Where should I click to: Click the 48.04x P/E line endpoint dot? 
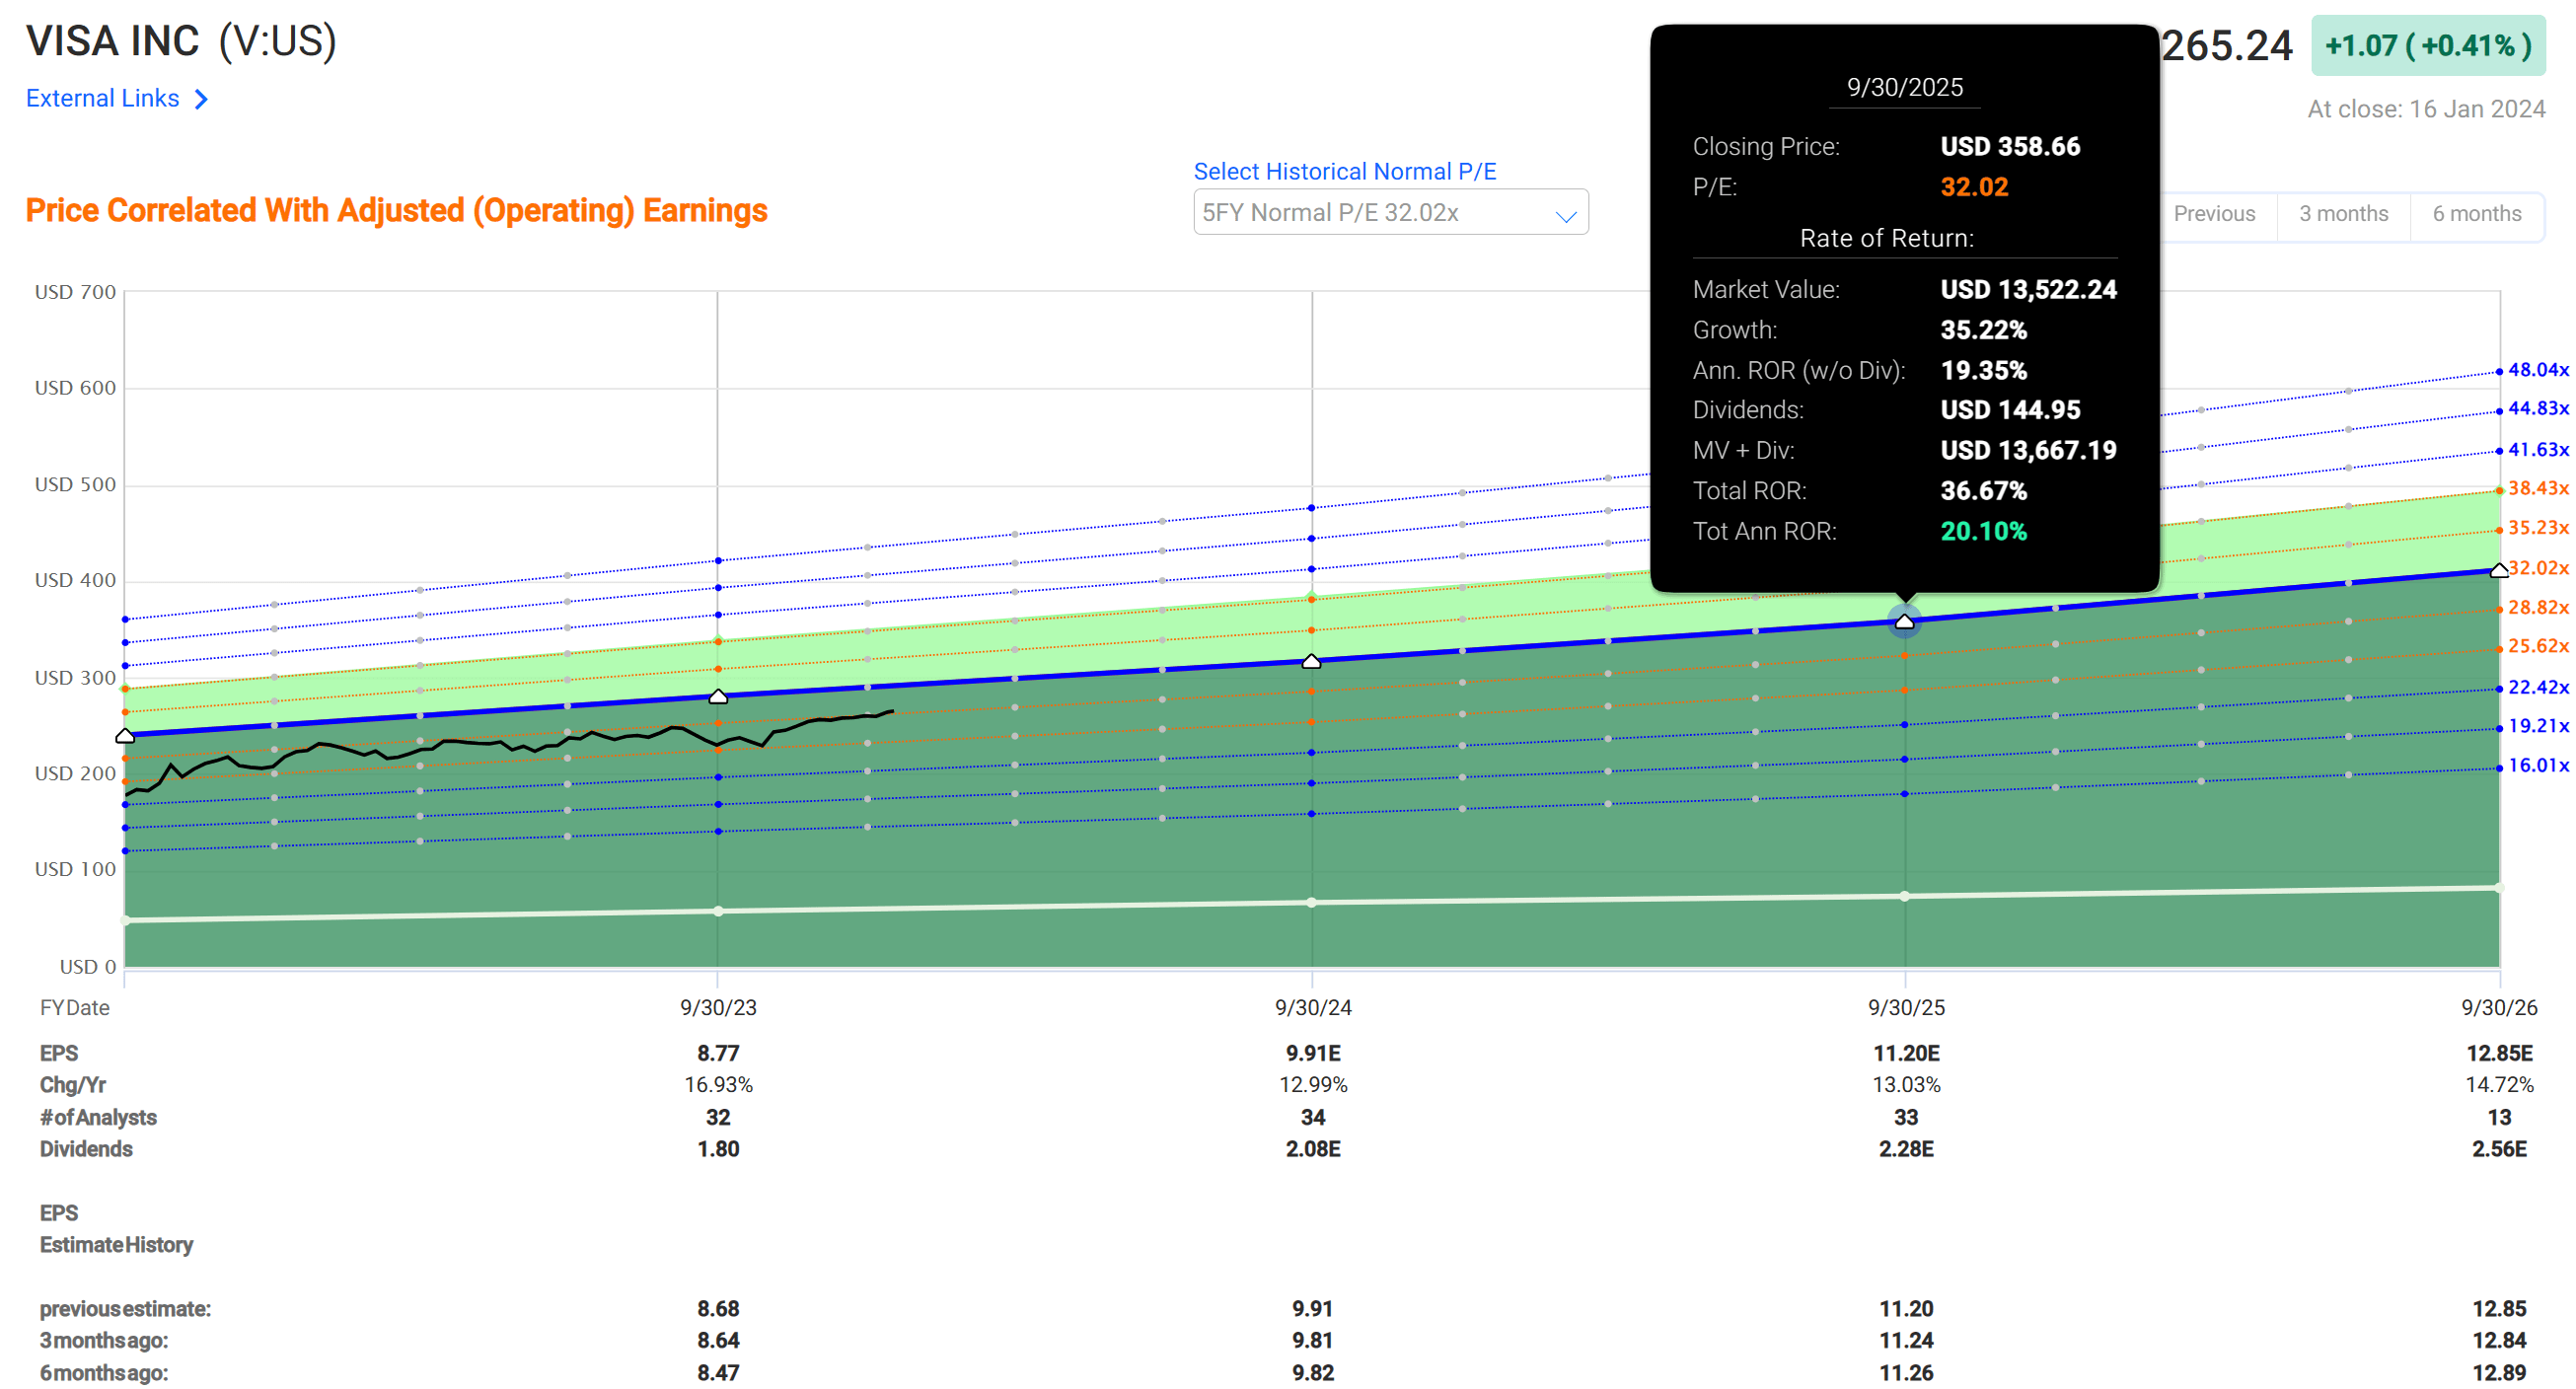point(2498,371)
